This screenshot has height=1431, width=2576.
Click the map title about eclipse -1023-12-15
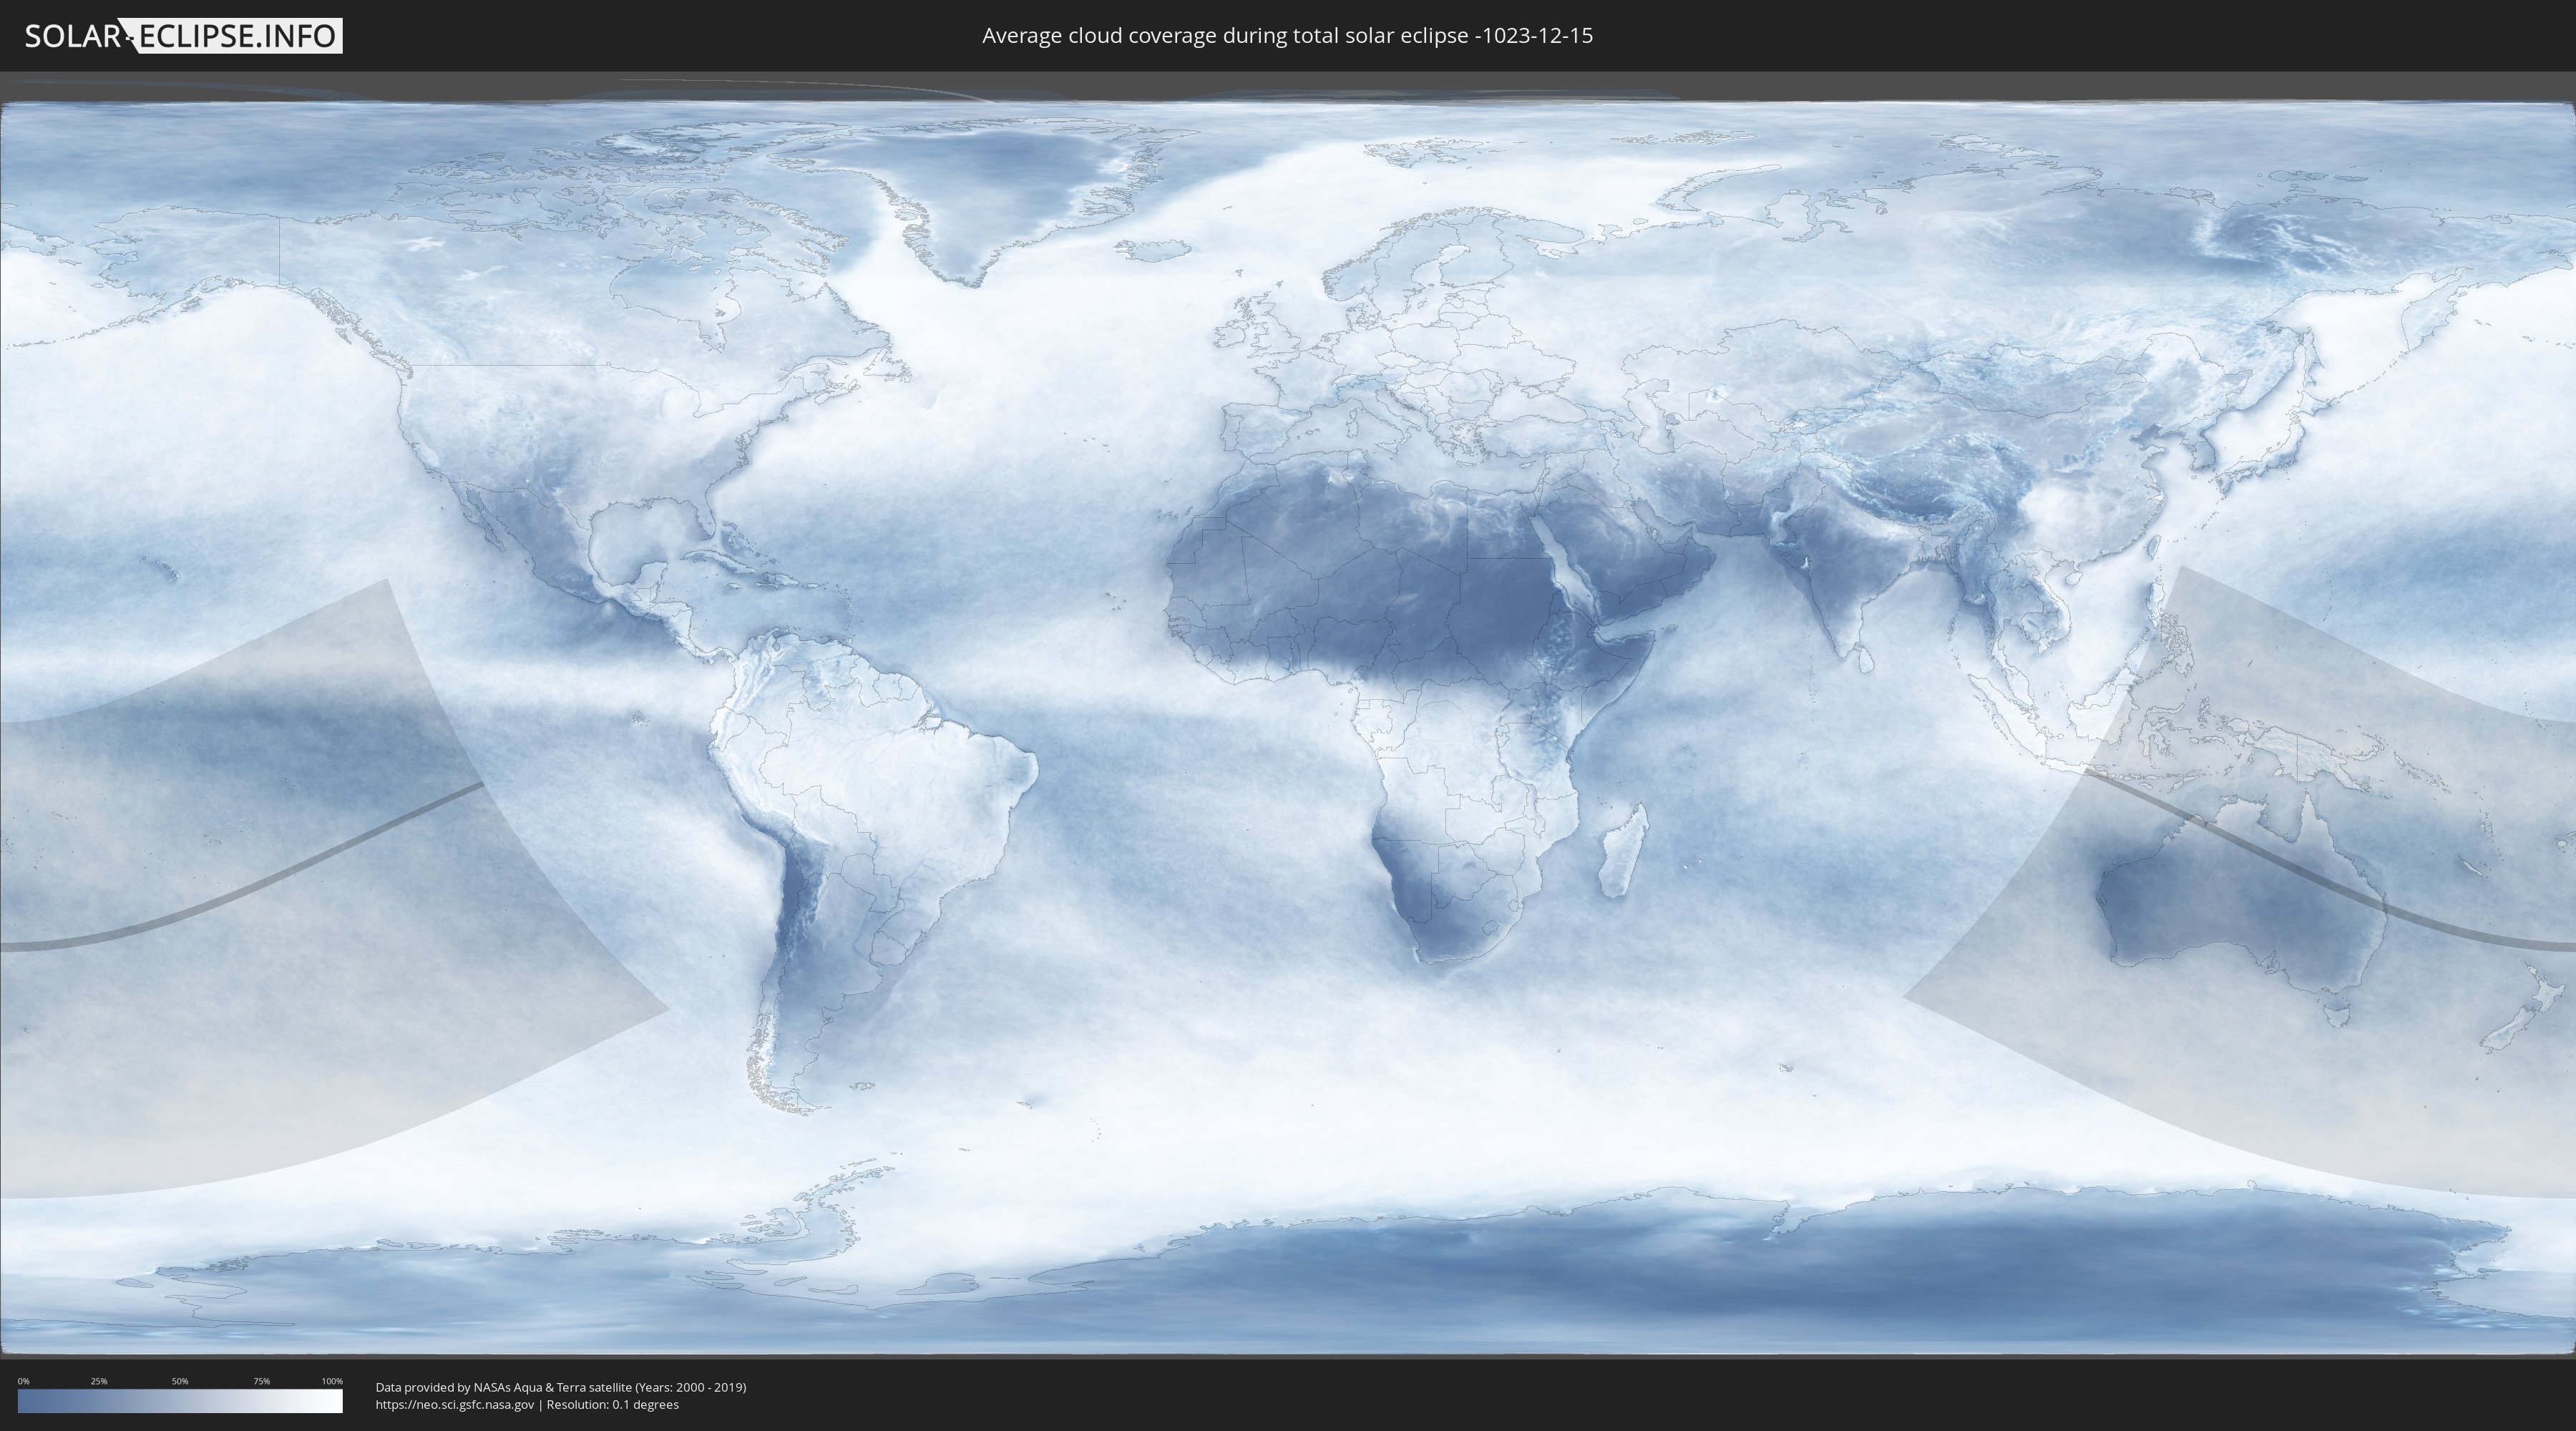point(1287,36)
